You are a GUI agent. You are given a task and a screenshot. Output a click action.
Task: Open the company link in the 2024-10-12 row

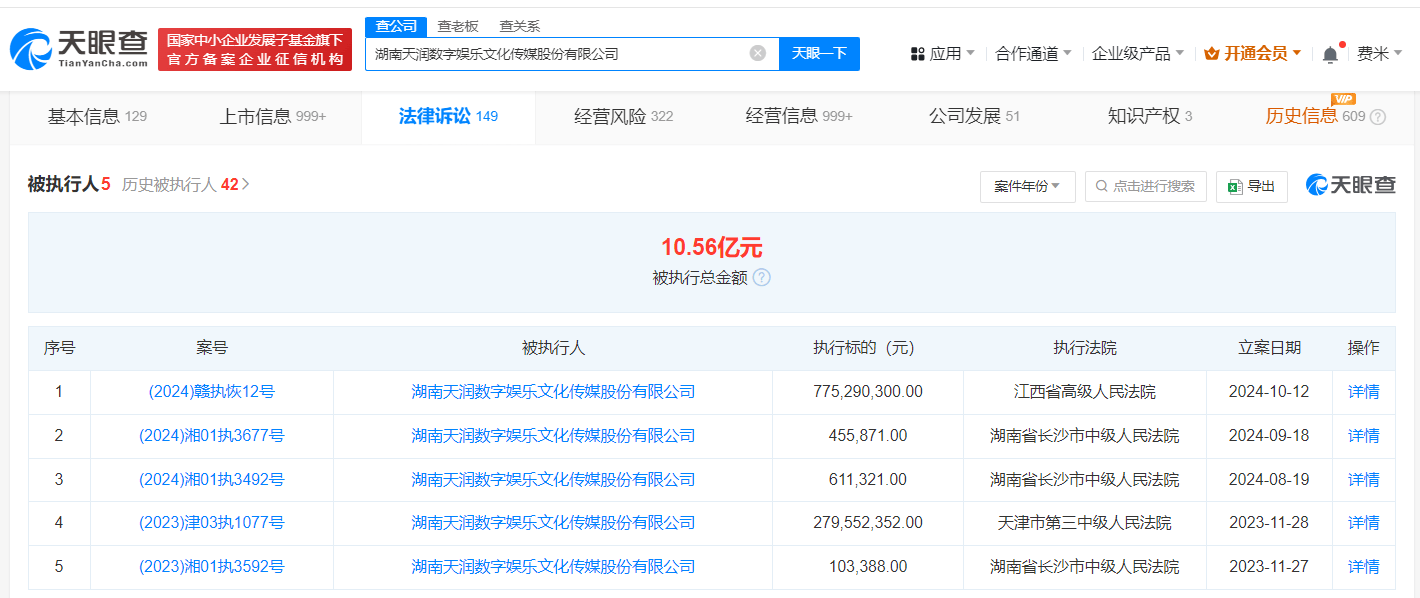[553, 392]
